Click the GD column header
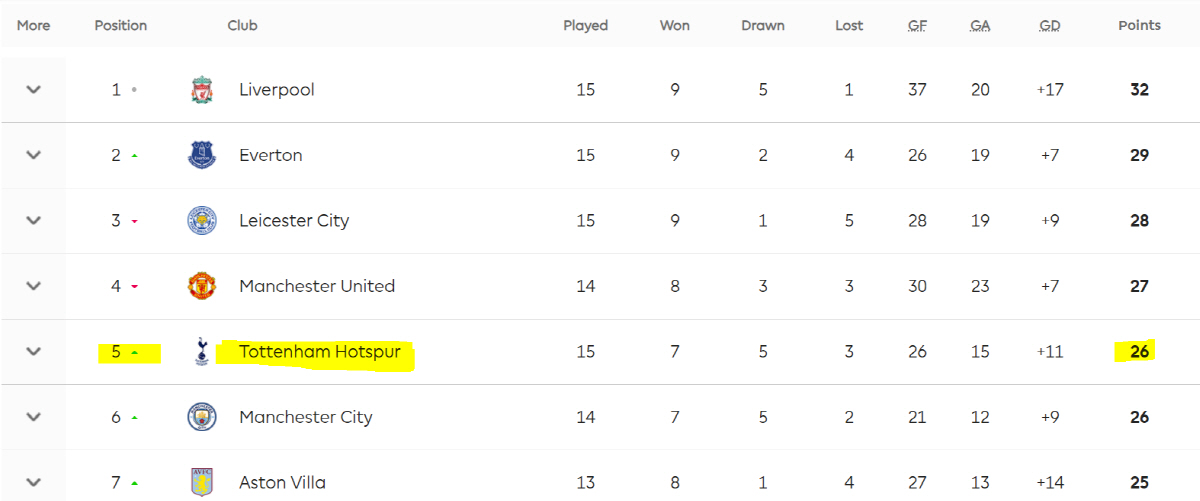Viewport: 1200px width, 501px height. 1050,26
